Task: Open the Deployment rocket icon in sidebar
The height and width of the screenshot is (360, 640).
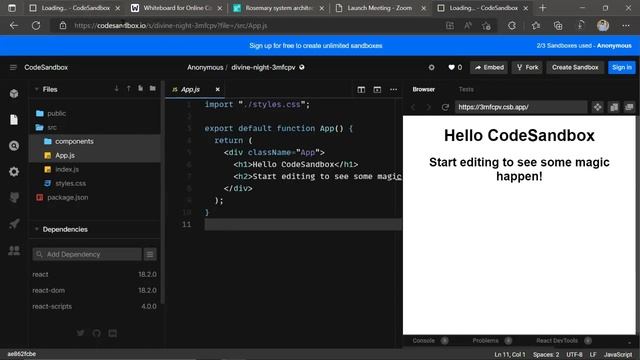Action: (x=14, y=224)
